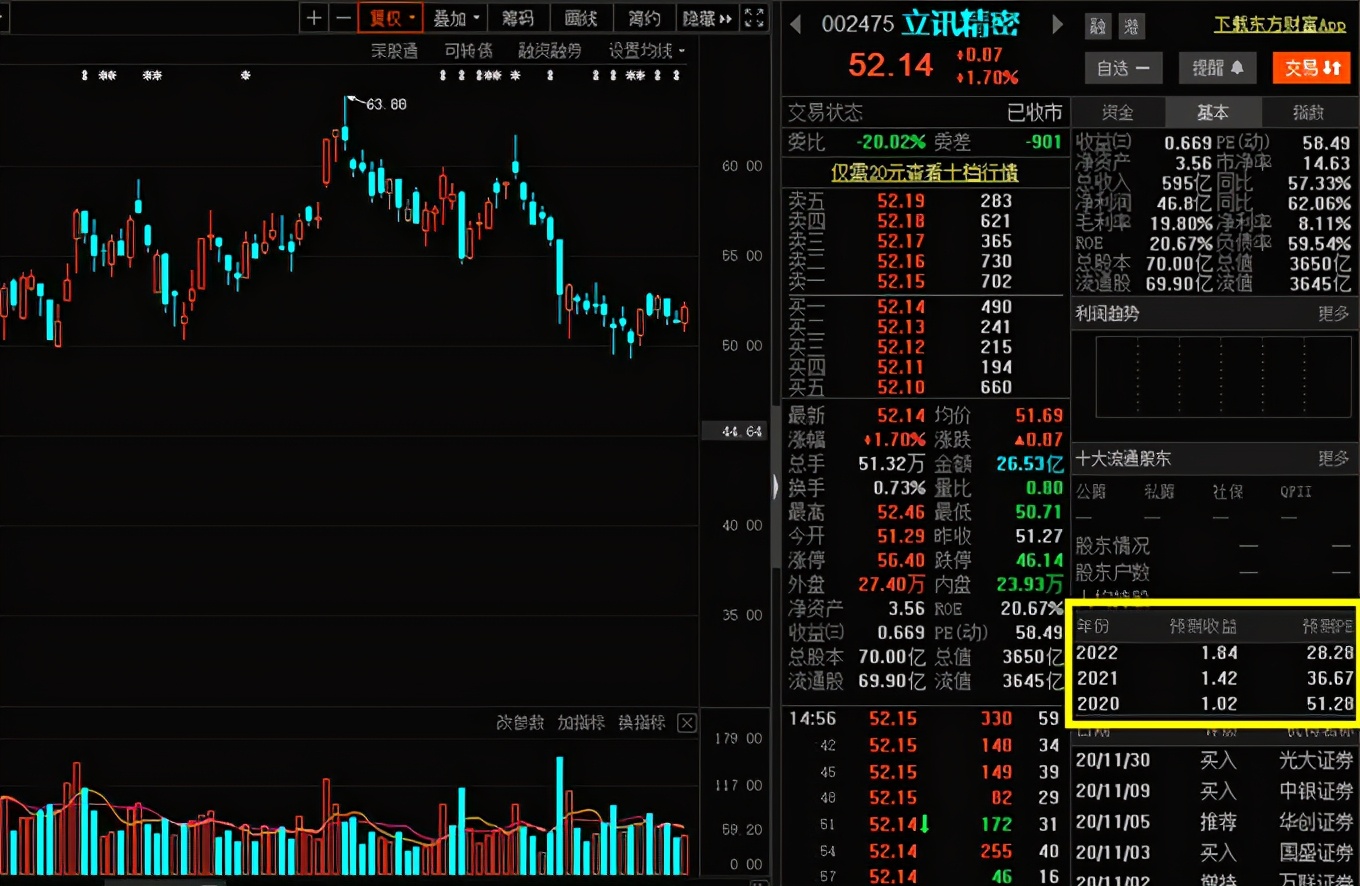
Task: Click the 筹码 chip distribution button
Action: pyautogui.click(x=517, y=18)
